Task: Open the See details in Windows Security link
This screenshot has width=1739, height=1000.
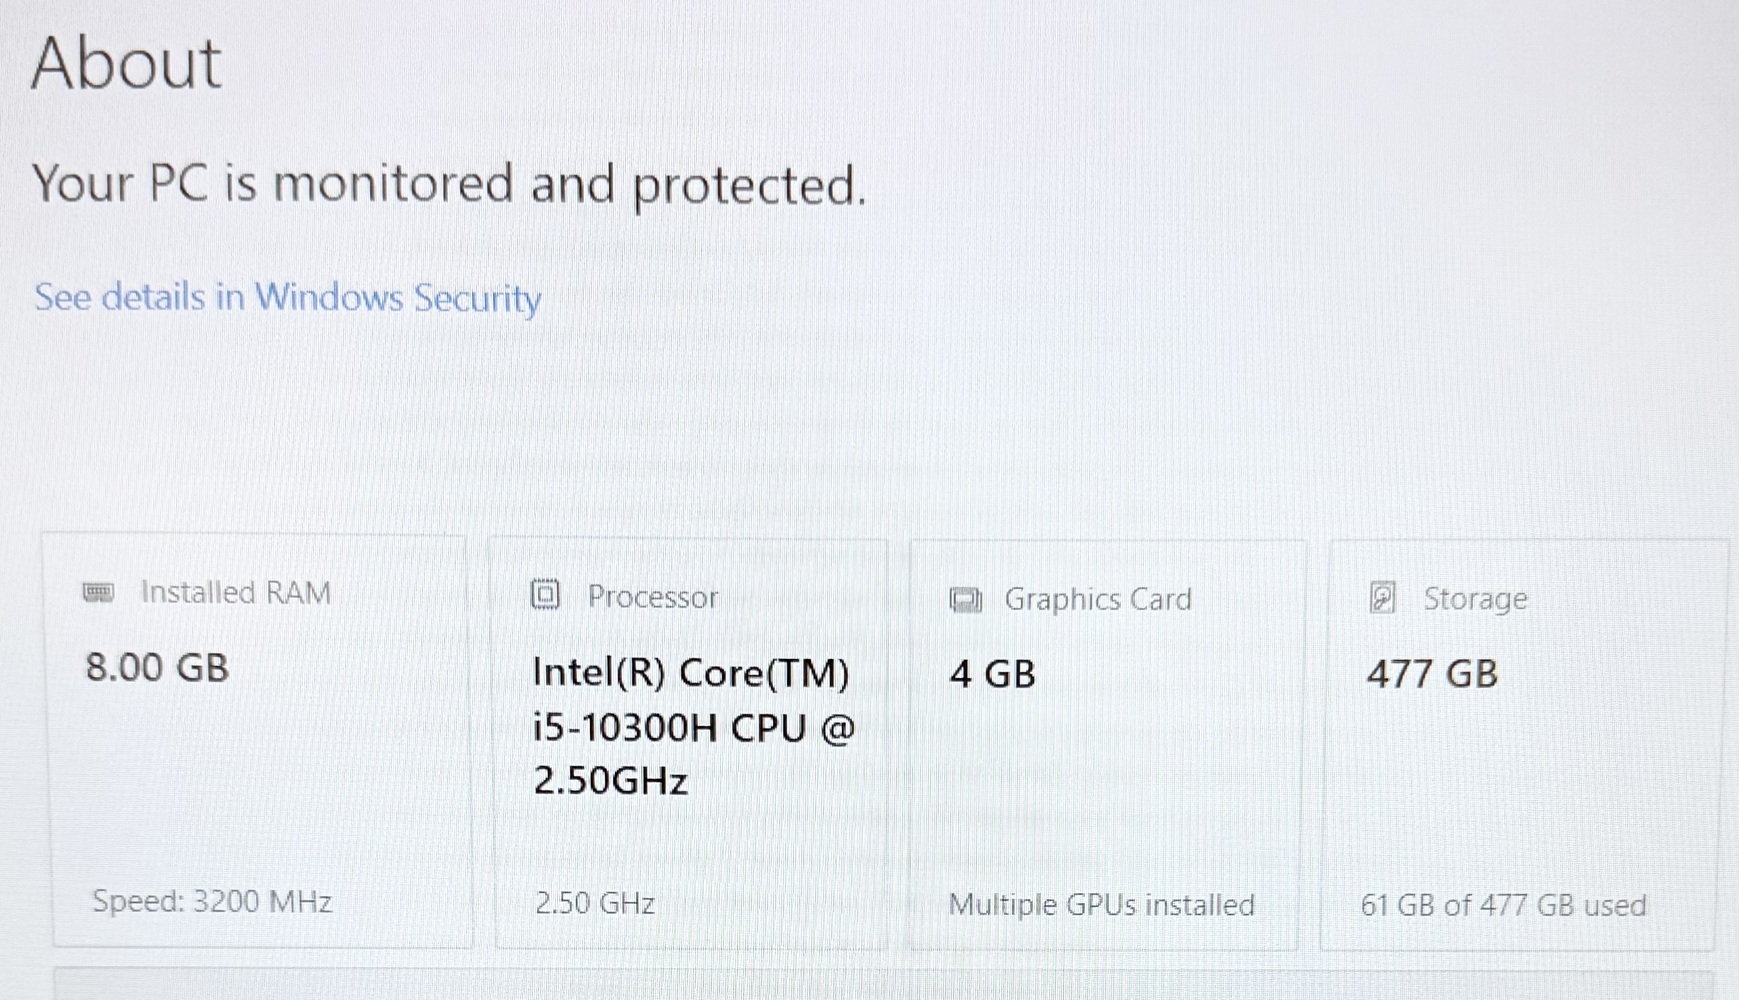Action: 287,298
